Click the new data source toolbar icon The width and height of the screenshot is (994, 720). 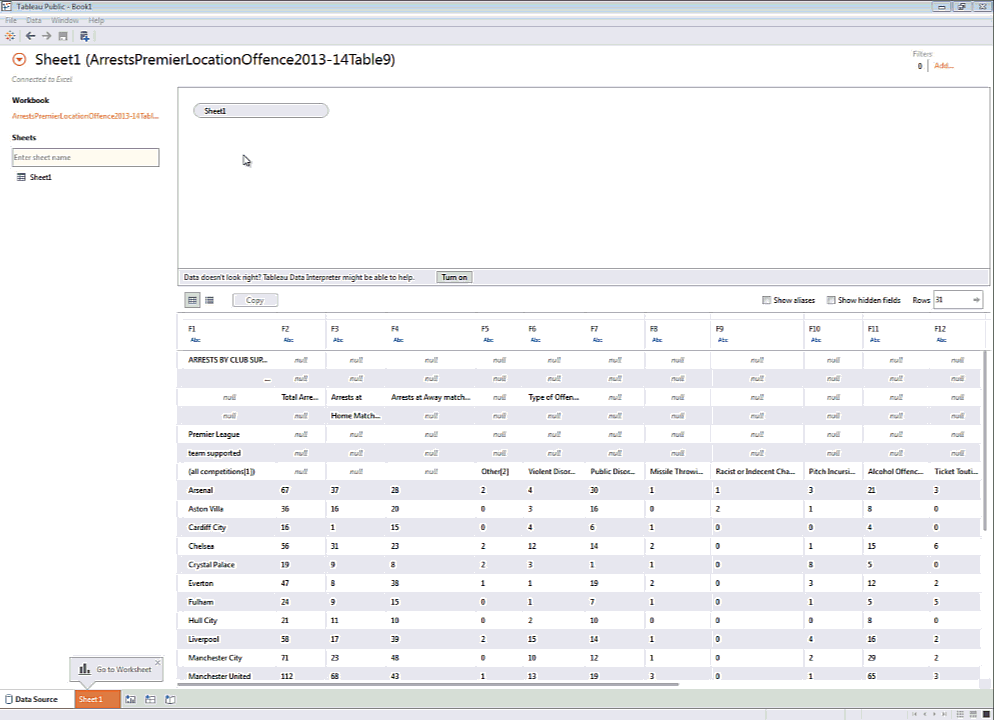pos(84,36)
